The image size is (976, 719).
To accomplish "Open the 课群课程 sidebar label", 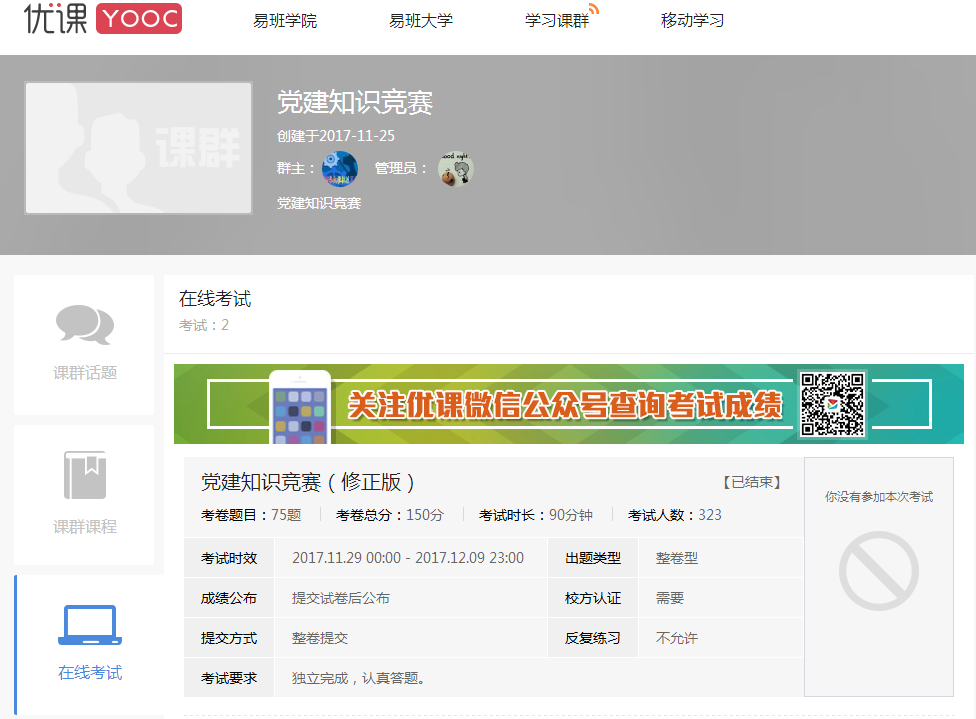I will coord(85,527).
